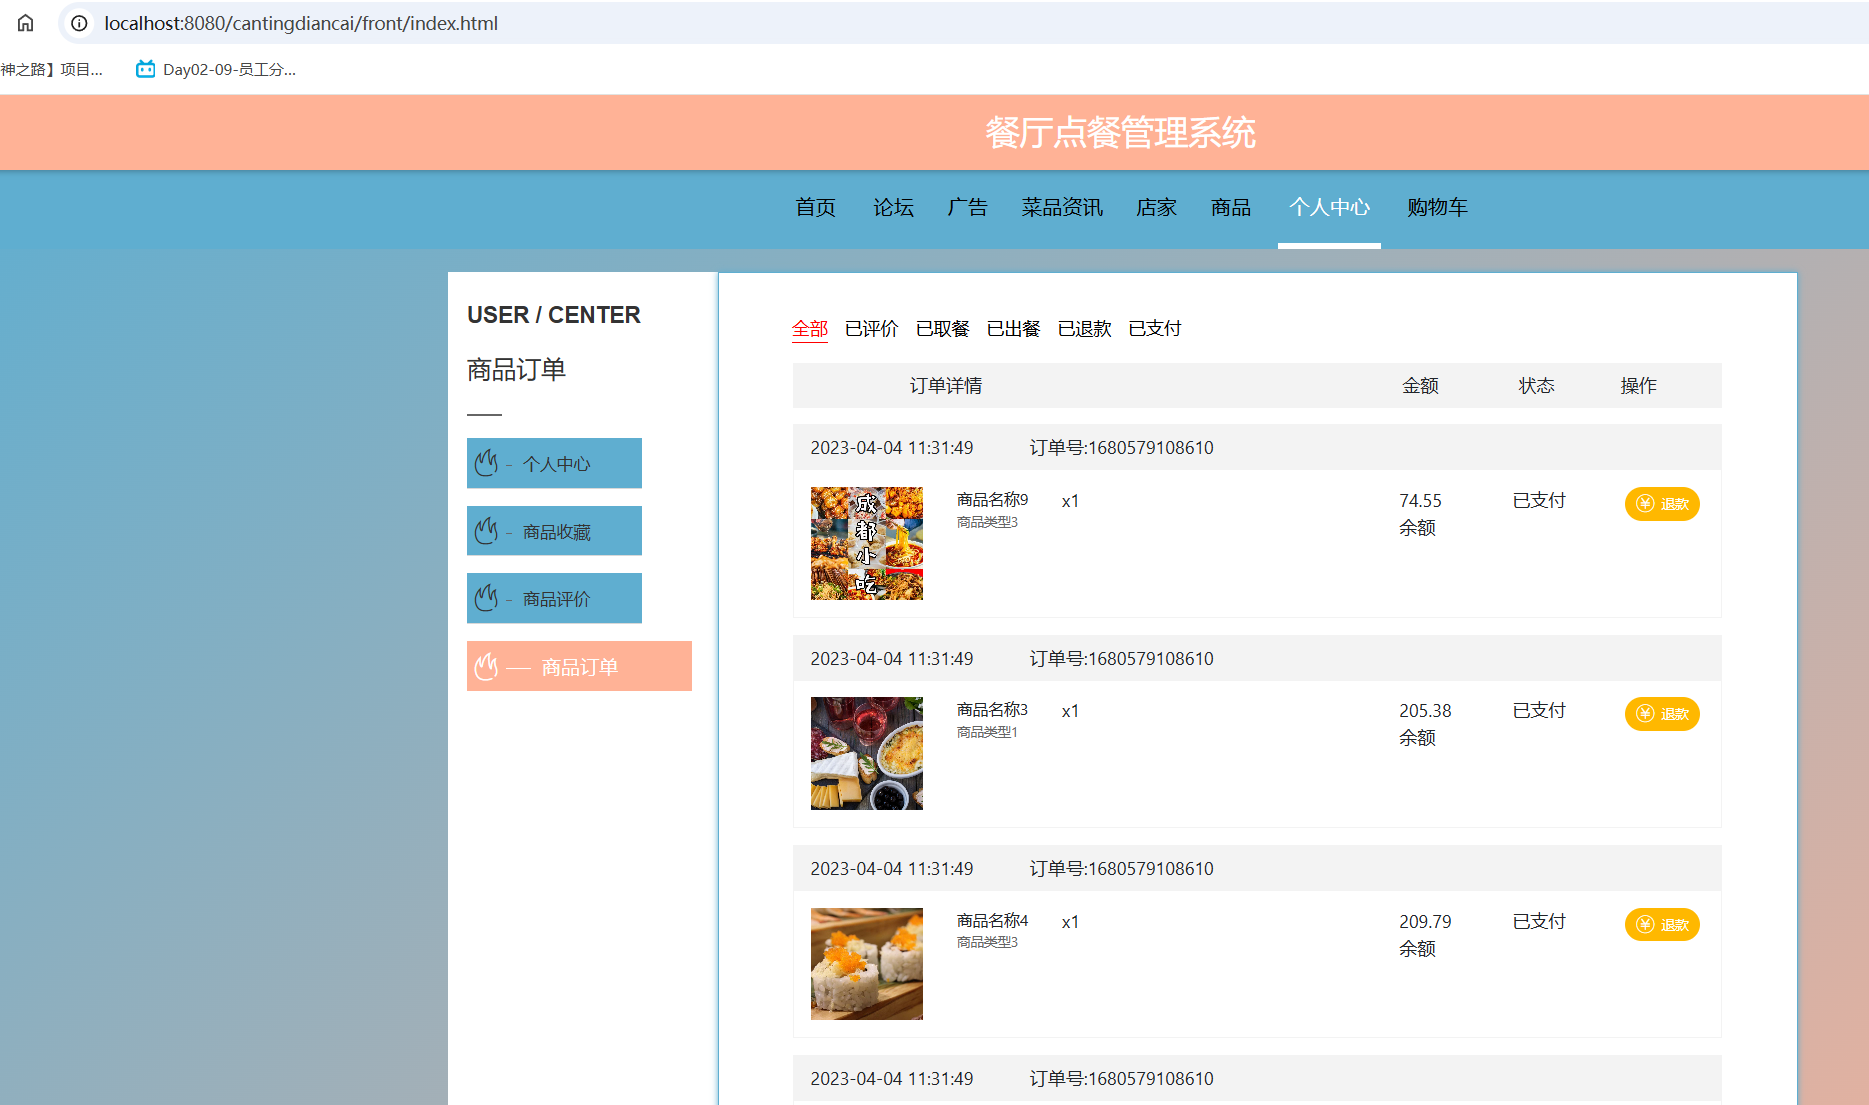Image resolution: width=1869 pixels, height=1105 pixels.
Task: Click the yen icon on first 退款 button
Action: 1644,503
